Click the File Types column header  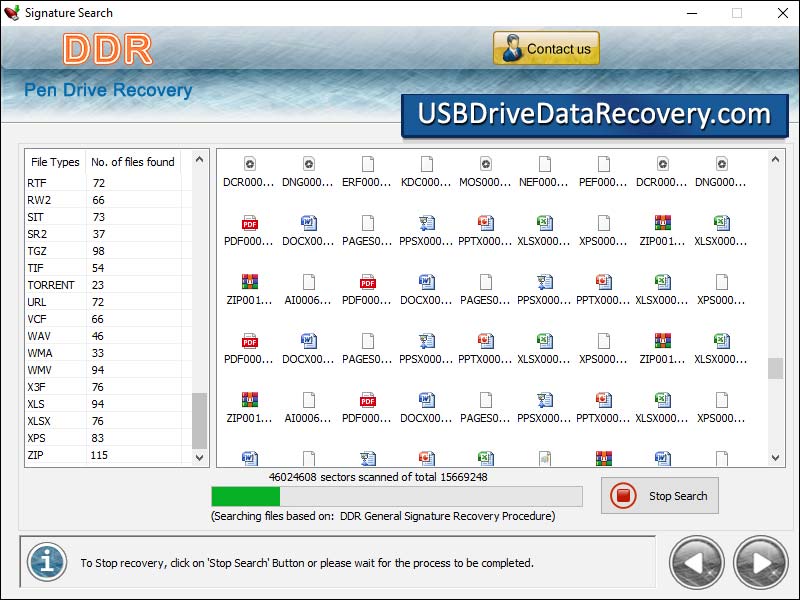pos(55,162)
